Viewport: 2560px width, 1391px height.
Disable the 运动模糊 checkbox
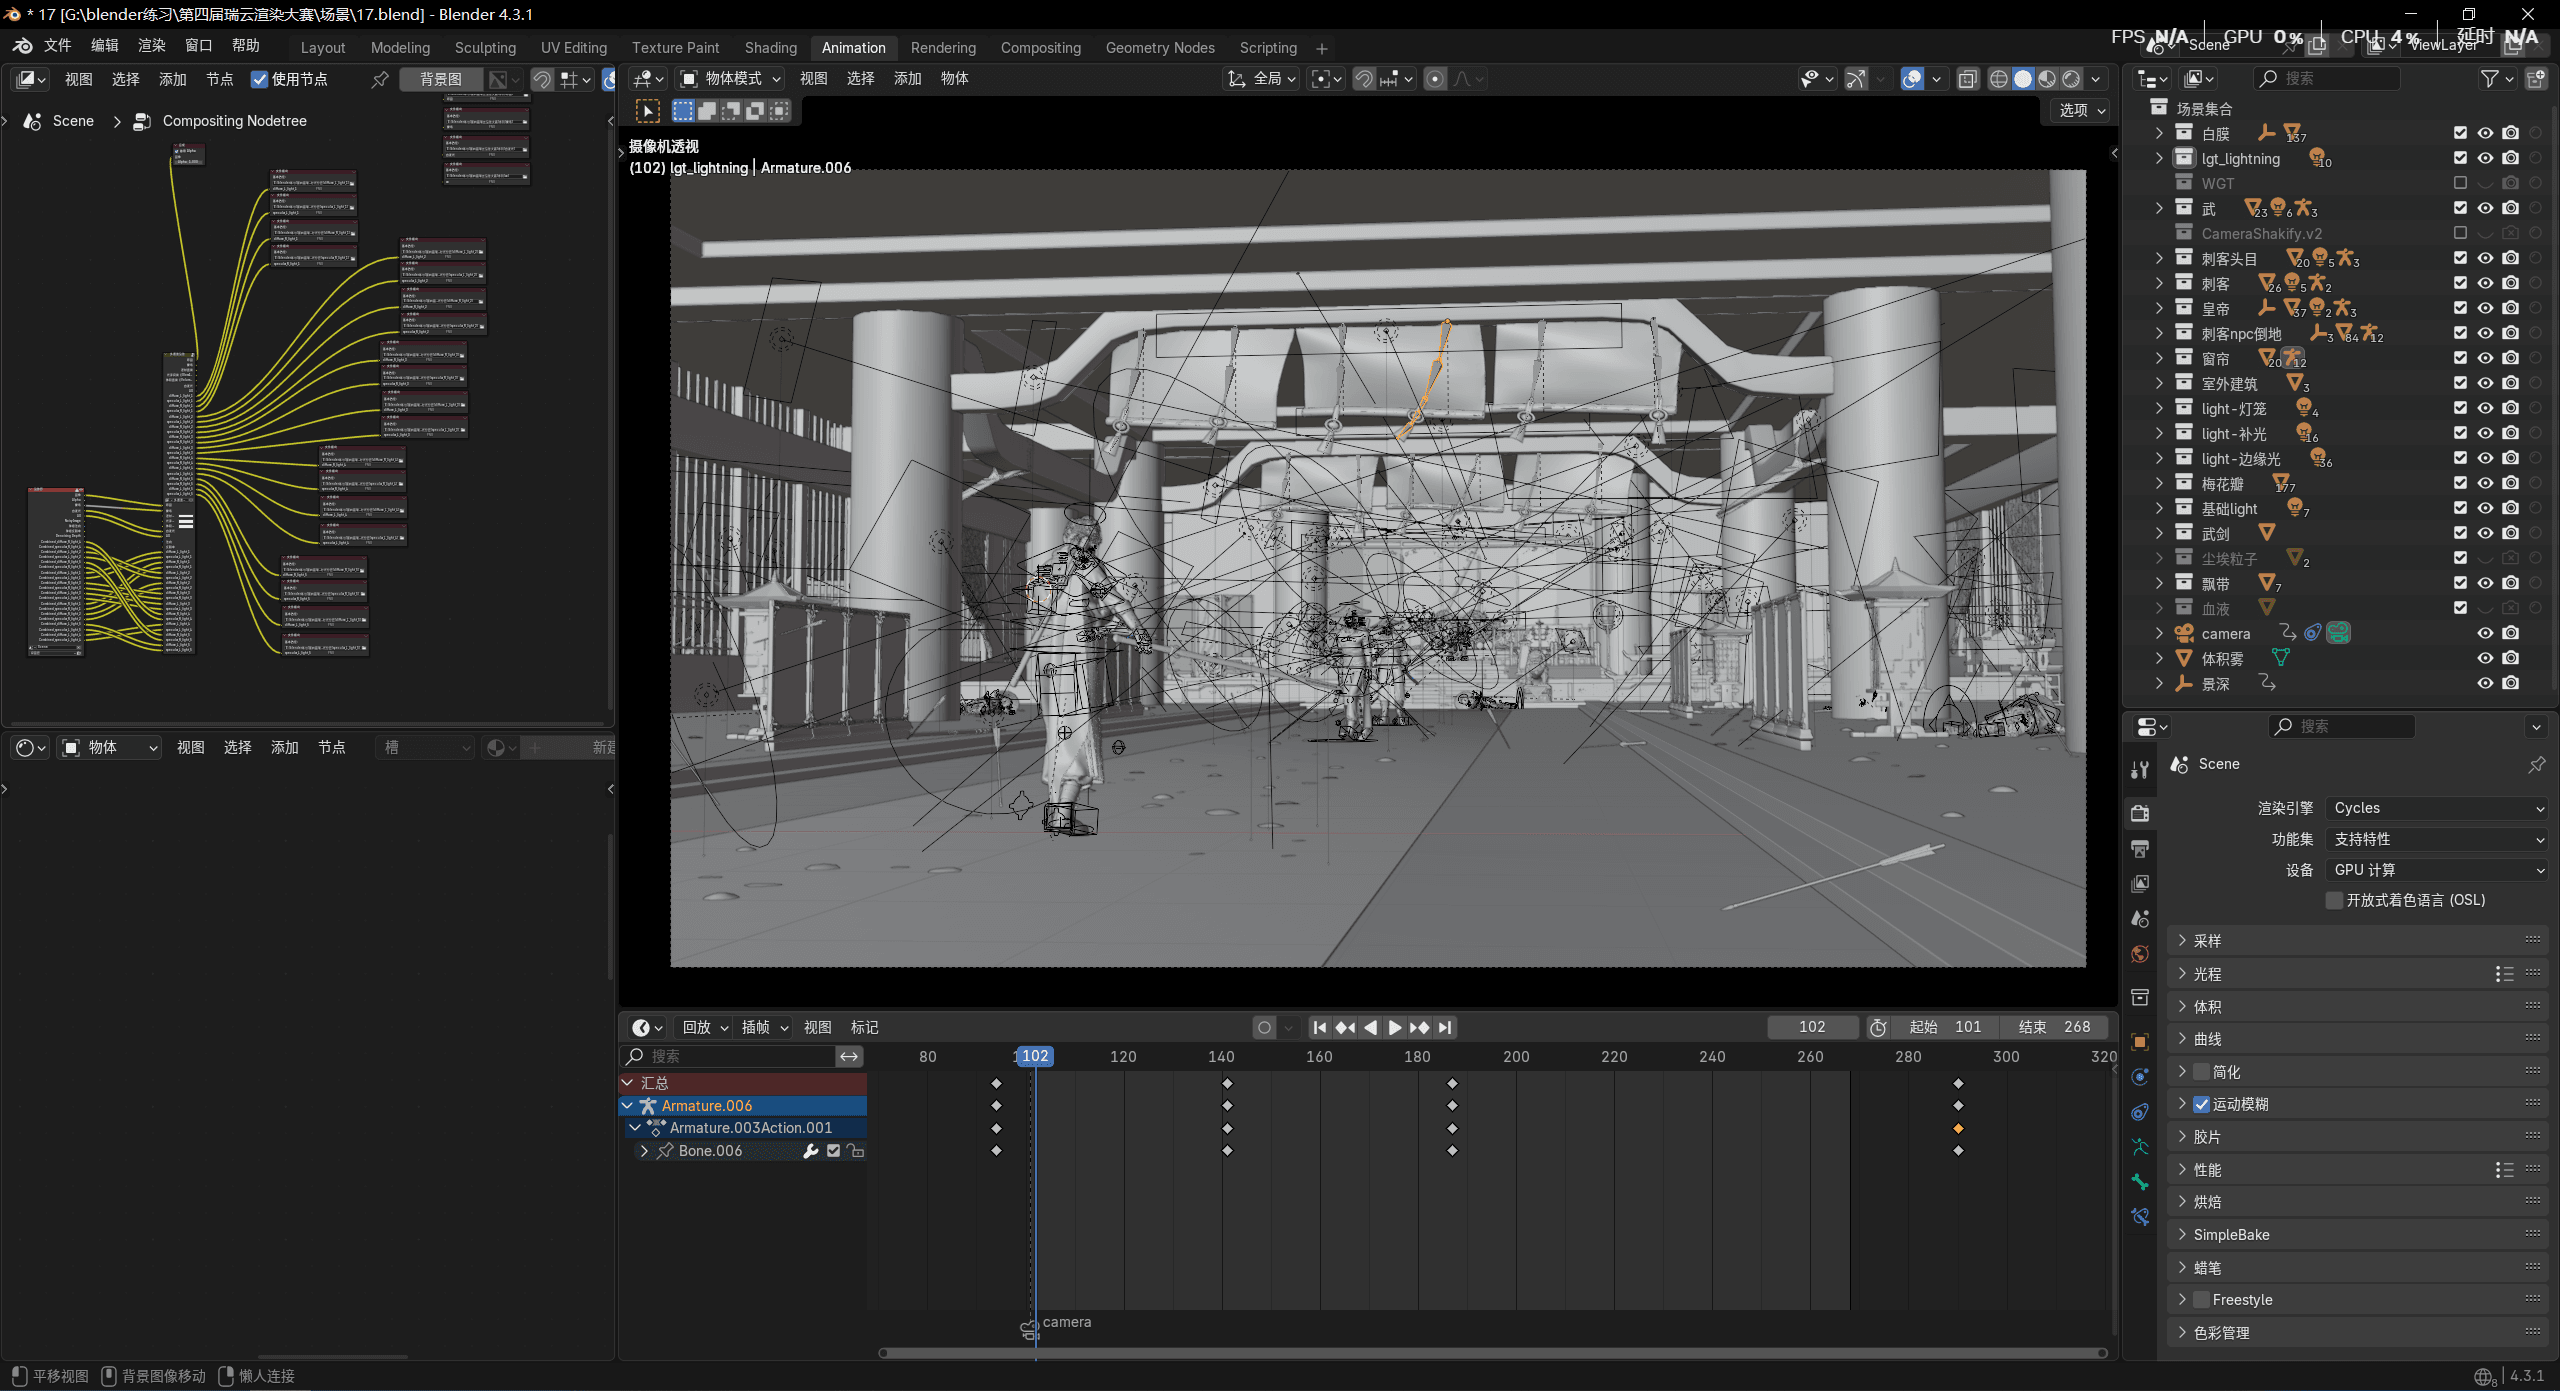(2202, 1104)
